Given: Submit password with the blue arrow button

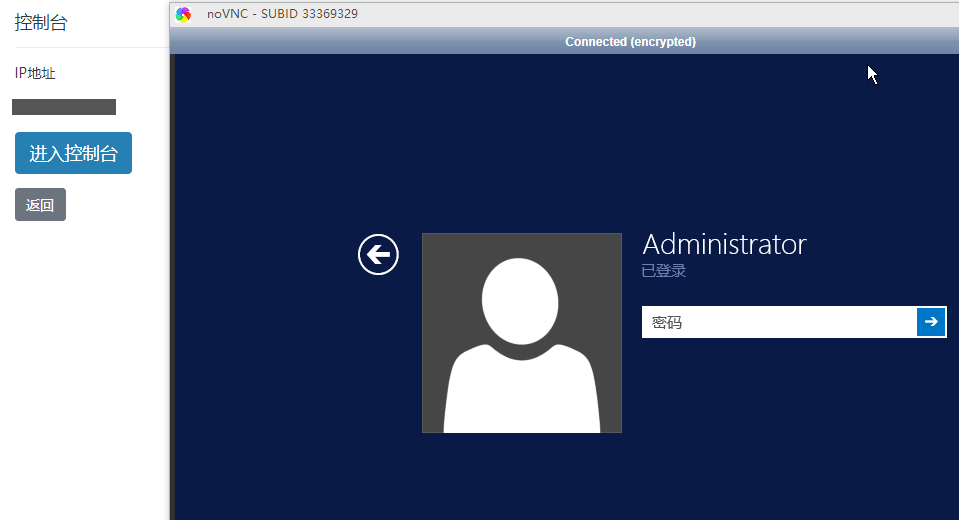Looking at the screenshot, I should (931, 322).
